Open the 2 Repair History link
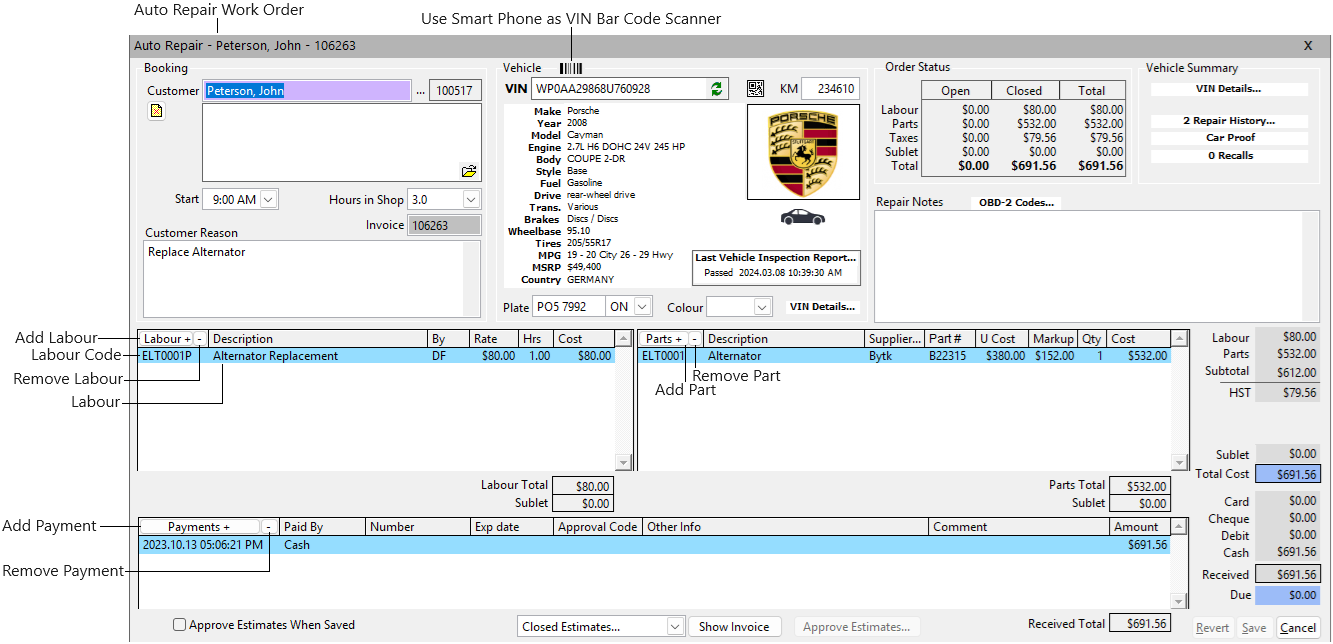Screen dimensions: 1333x644 click(x=1229, y=121)
